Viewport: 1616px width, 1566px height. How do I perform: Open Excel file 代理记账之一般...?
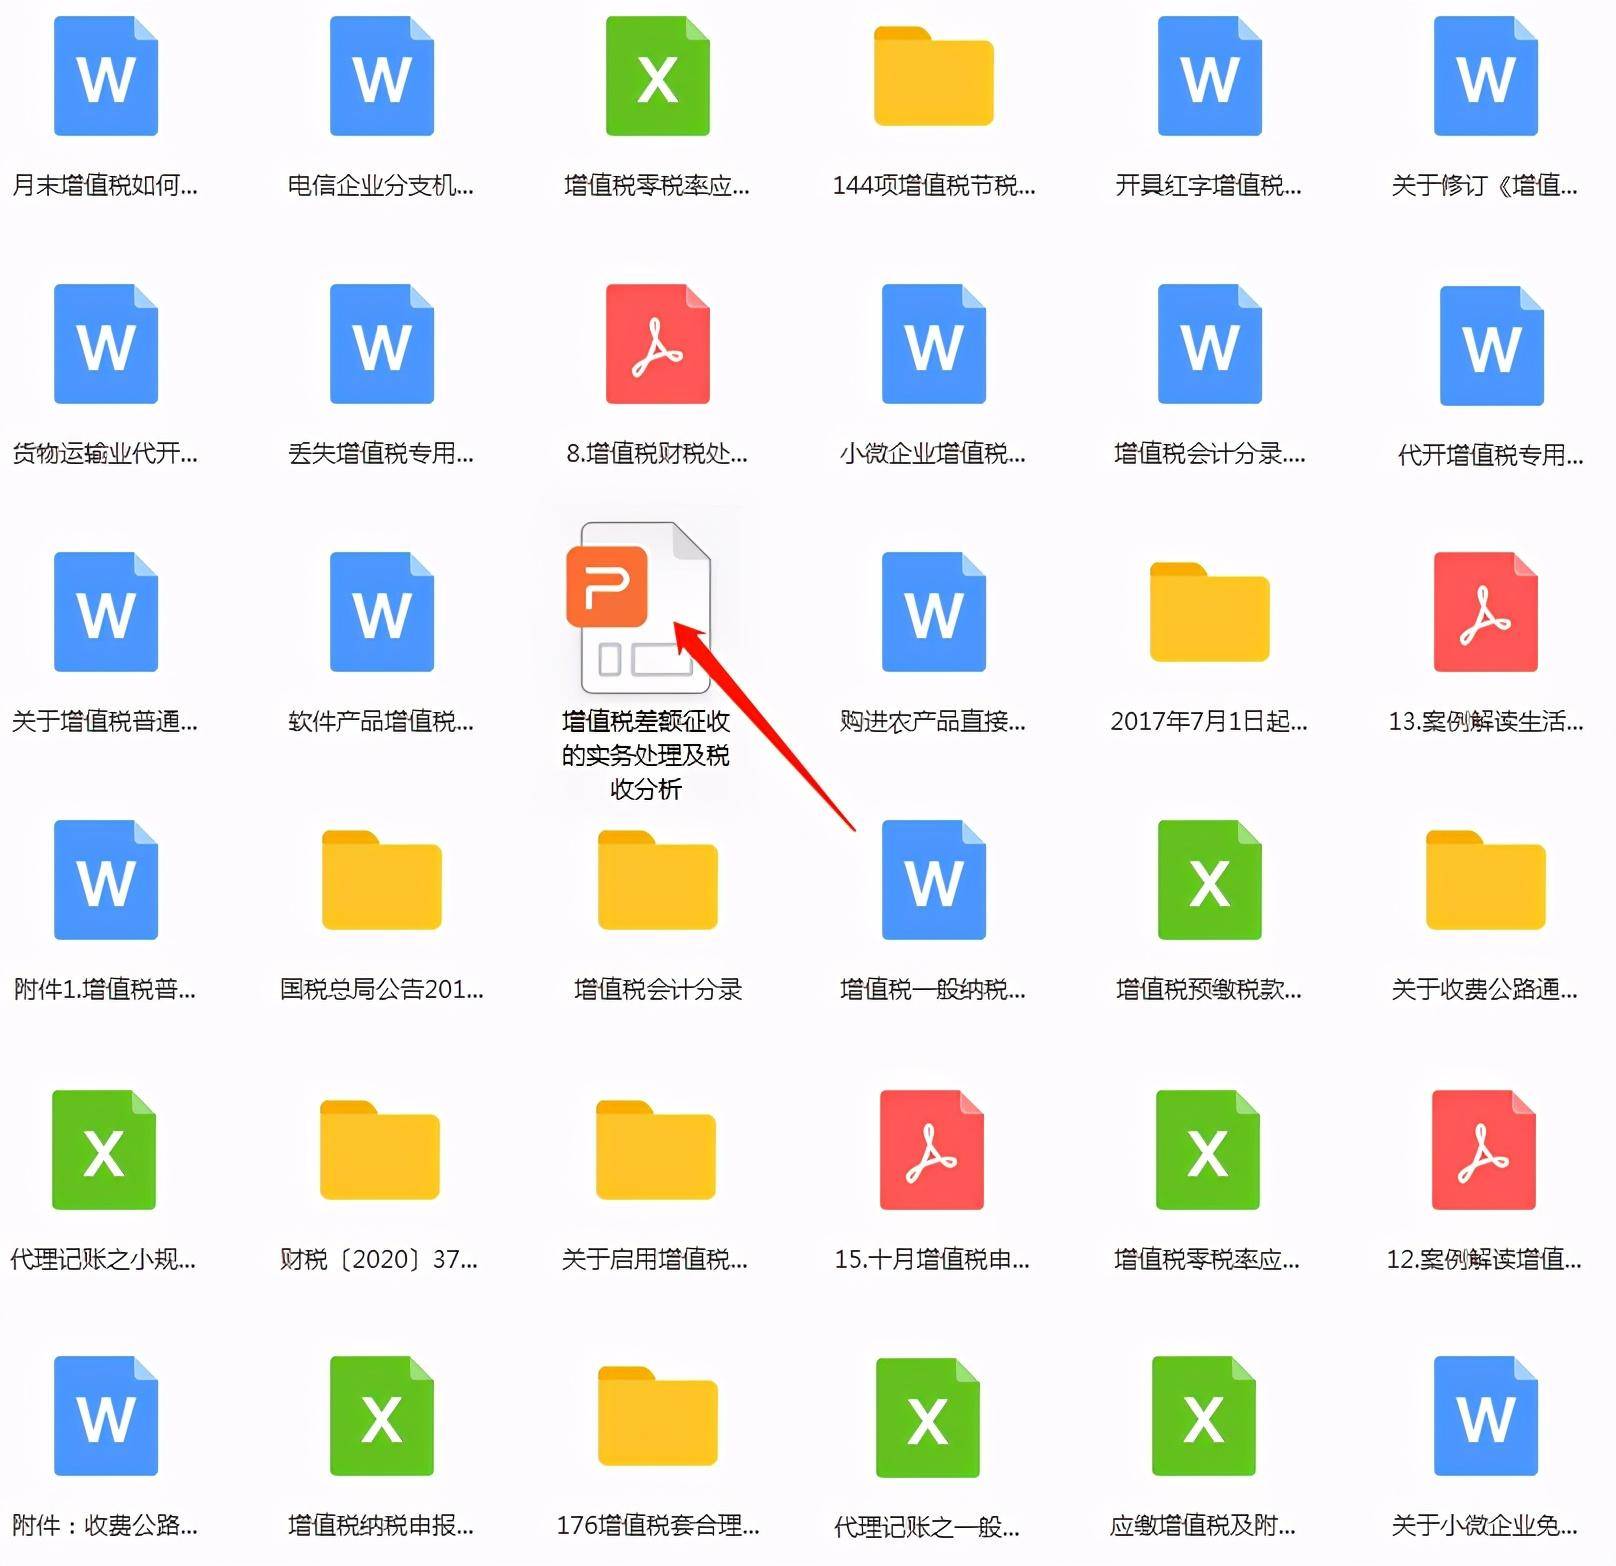tap(928, 1418)
